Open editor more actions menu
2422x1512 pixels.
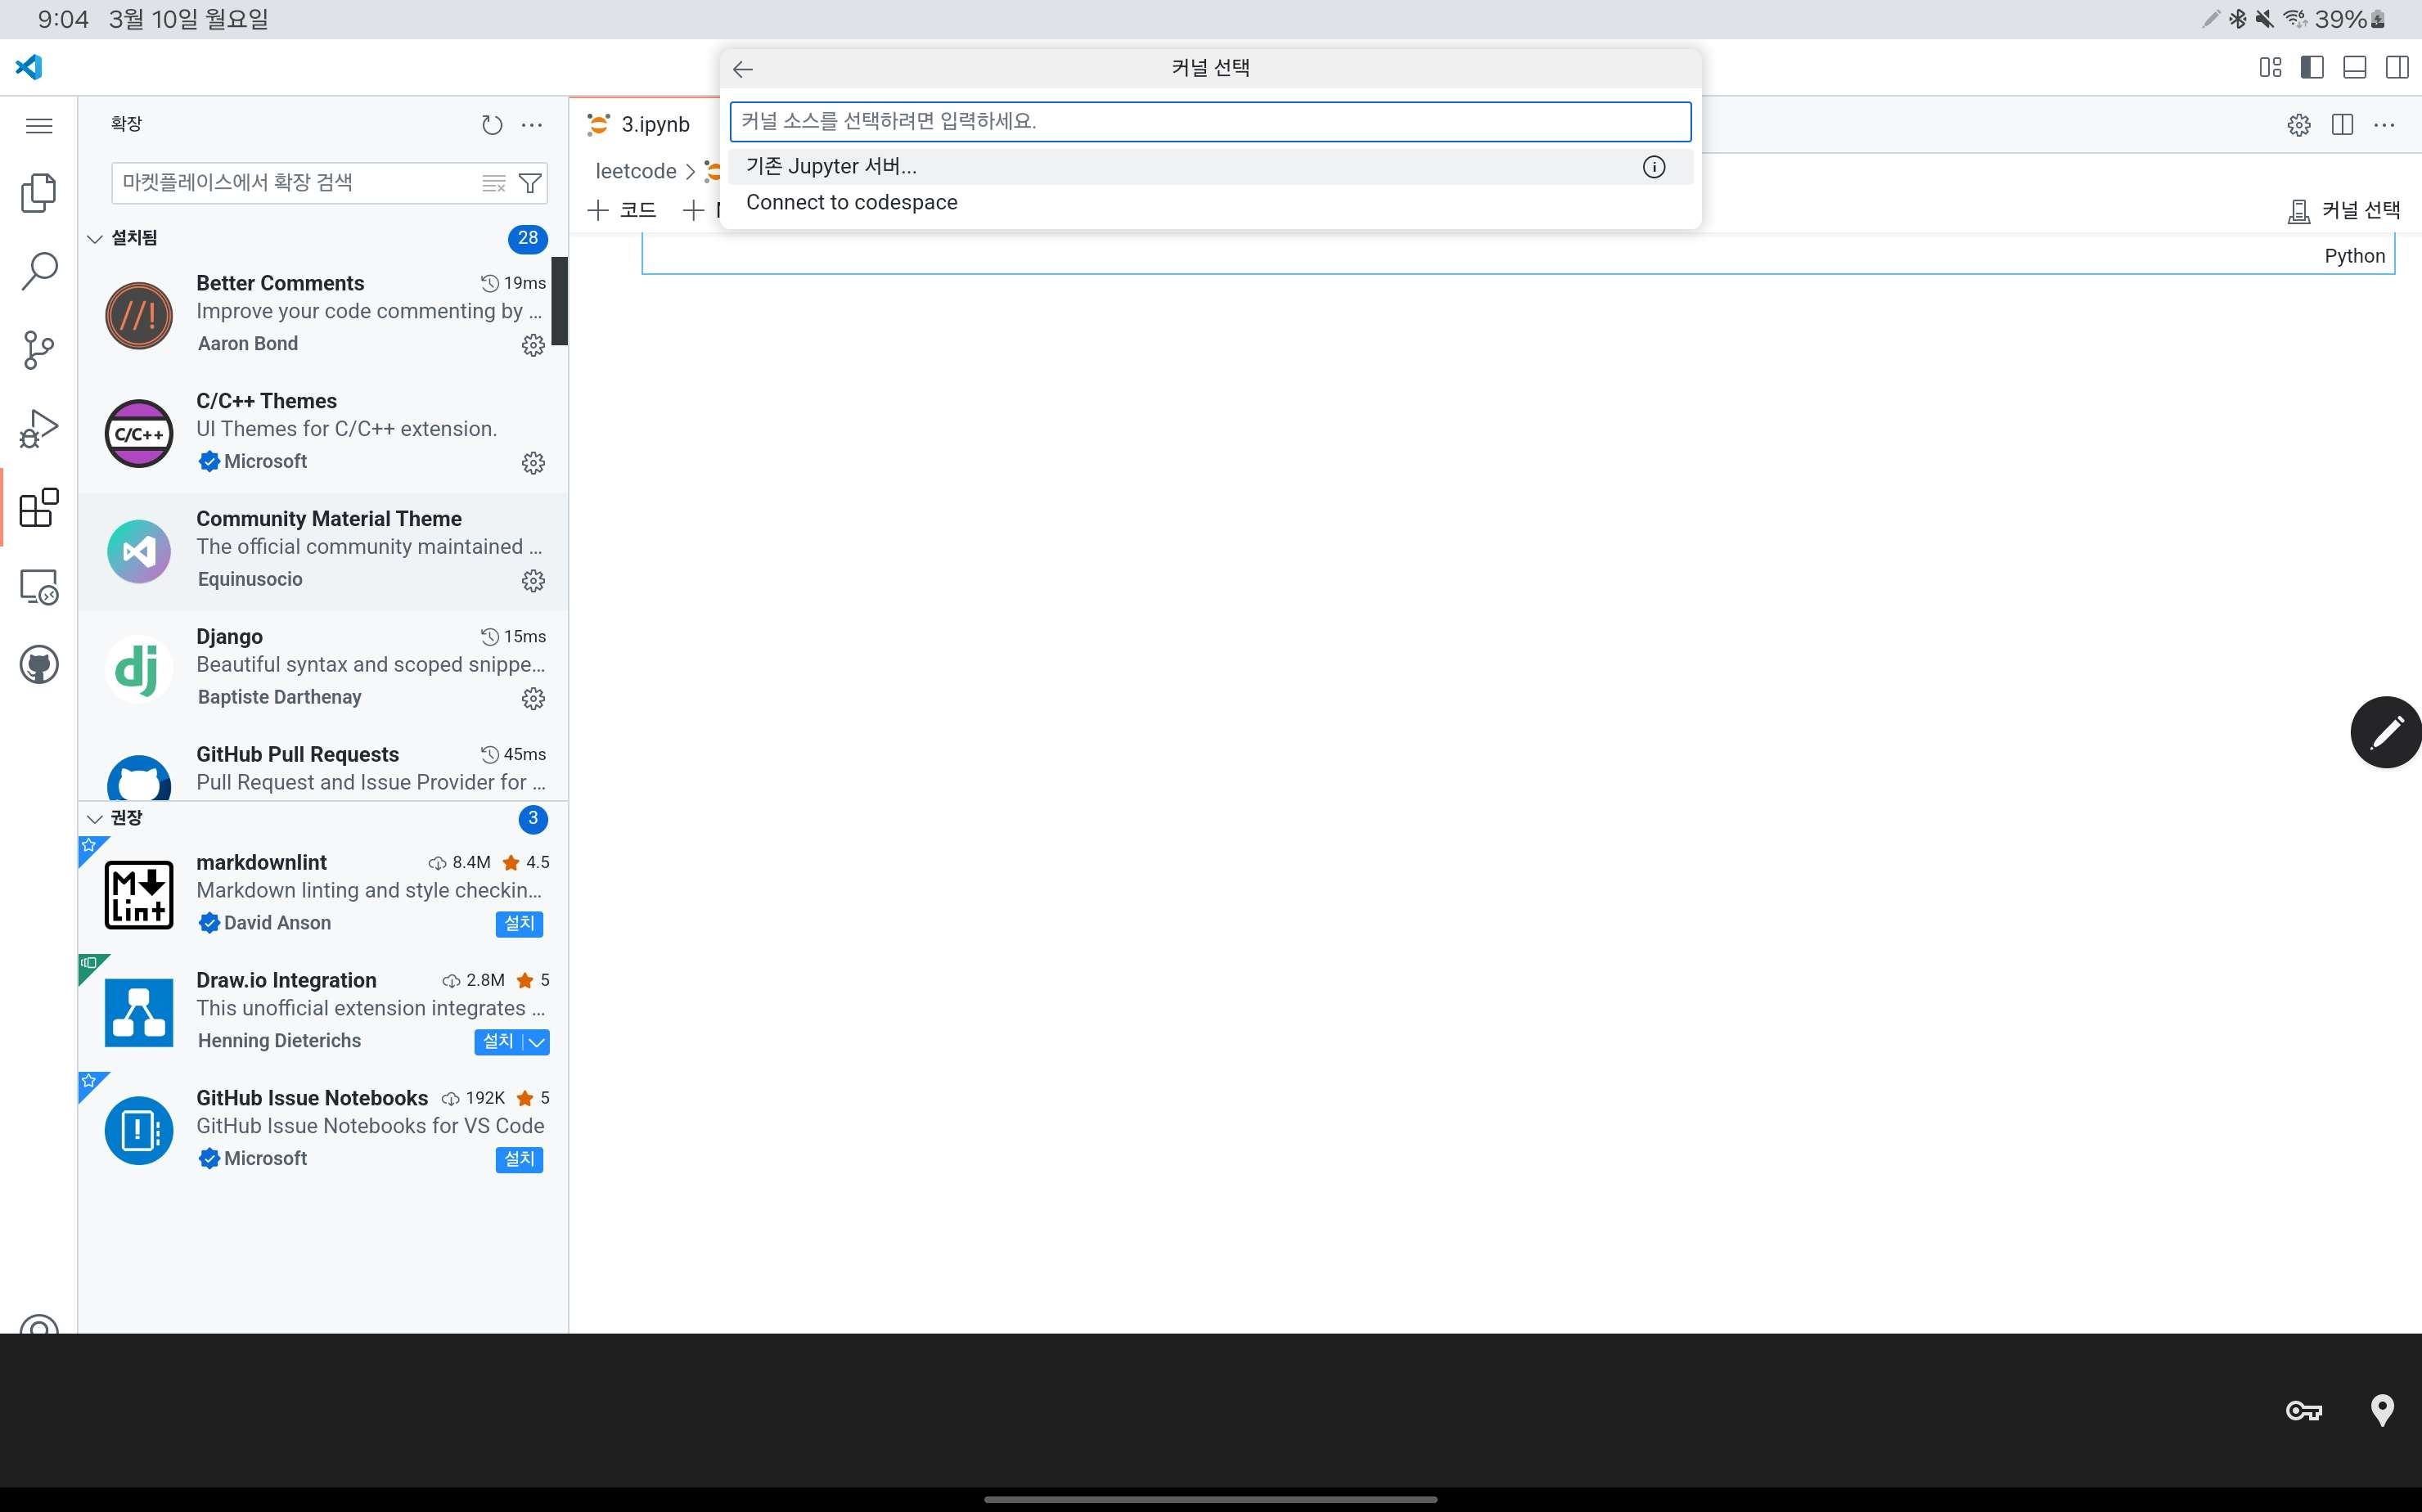[2384, 125]
